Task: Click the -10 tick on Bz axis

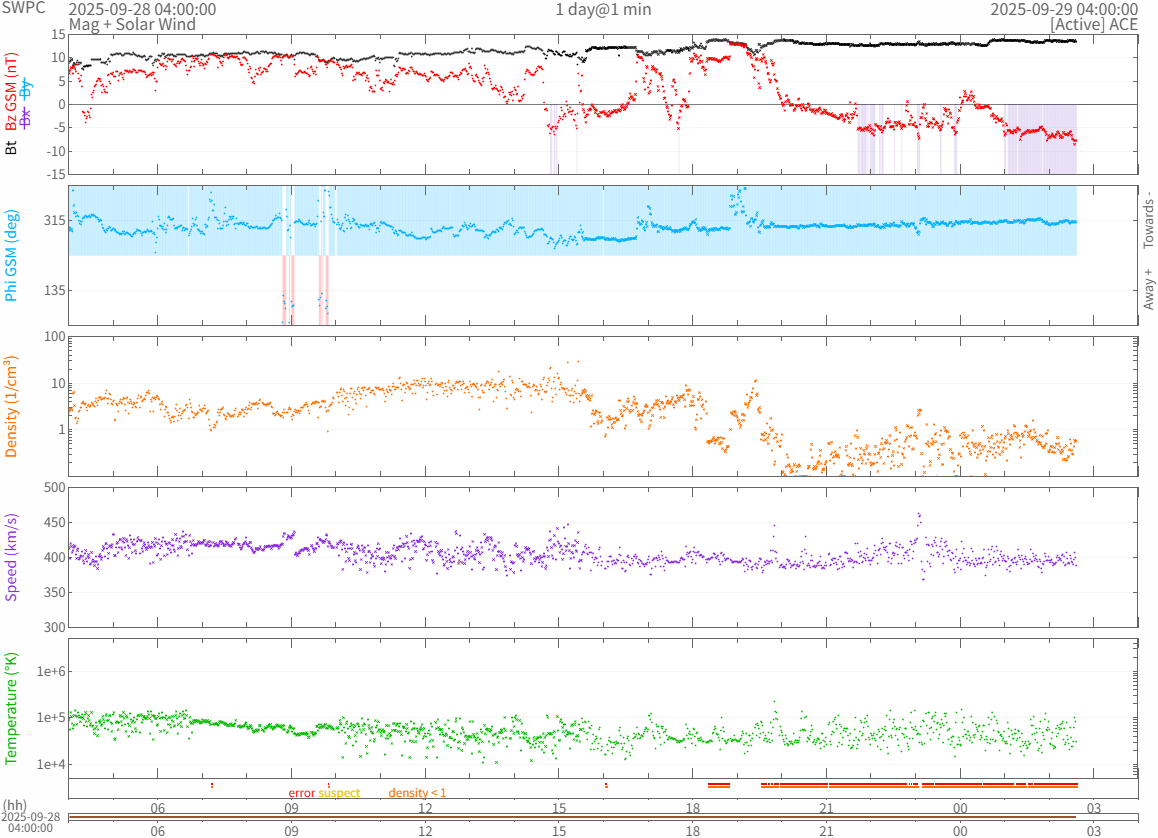Action: [57, 151]
